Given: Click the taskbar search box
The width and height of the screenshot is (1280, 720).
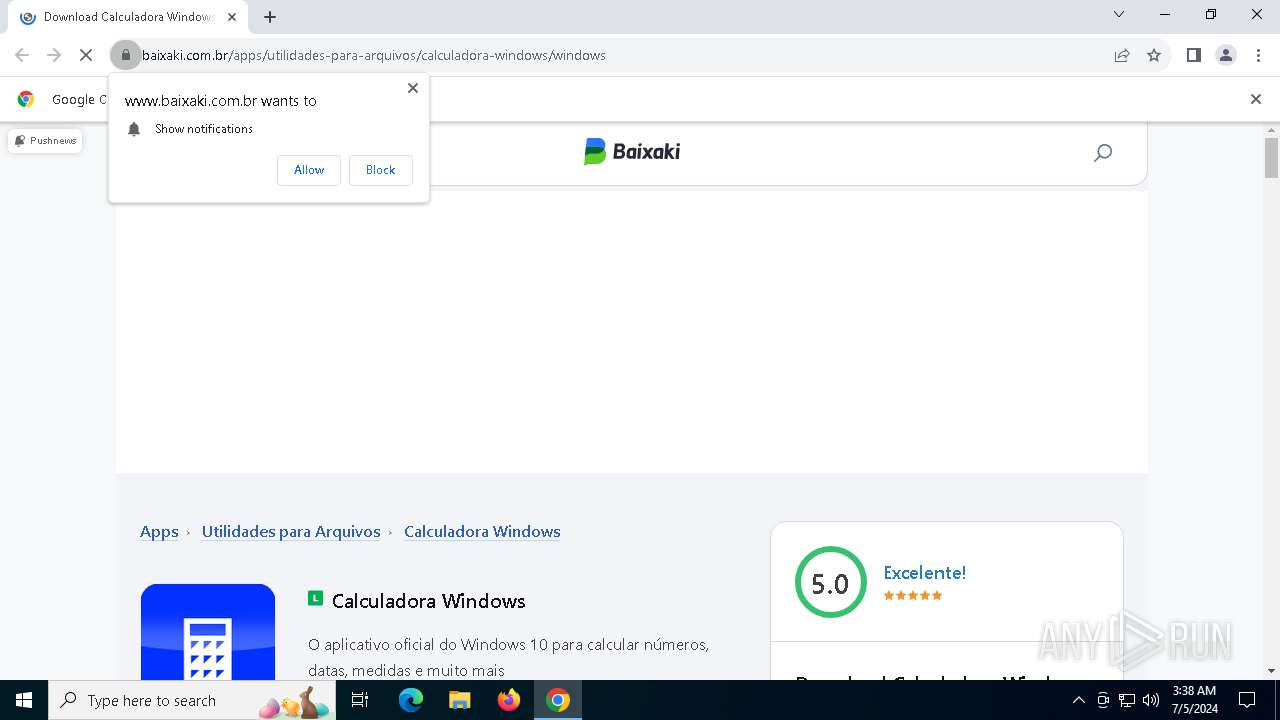Looking at the screenshot, I should click(x=193, y=700).
